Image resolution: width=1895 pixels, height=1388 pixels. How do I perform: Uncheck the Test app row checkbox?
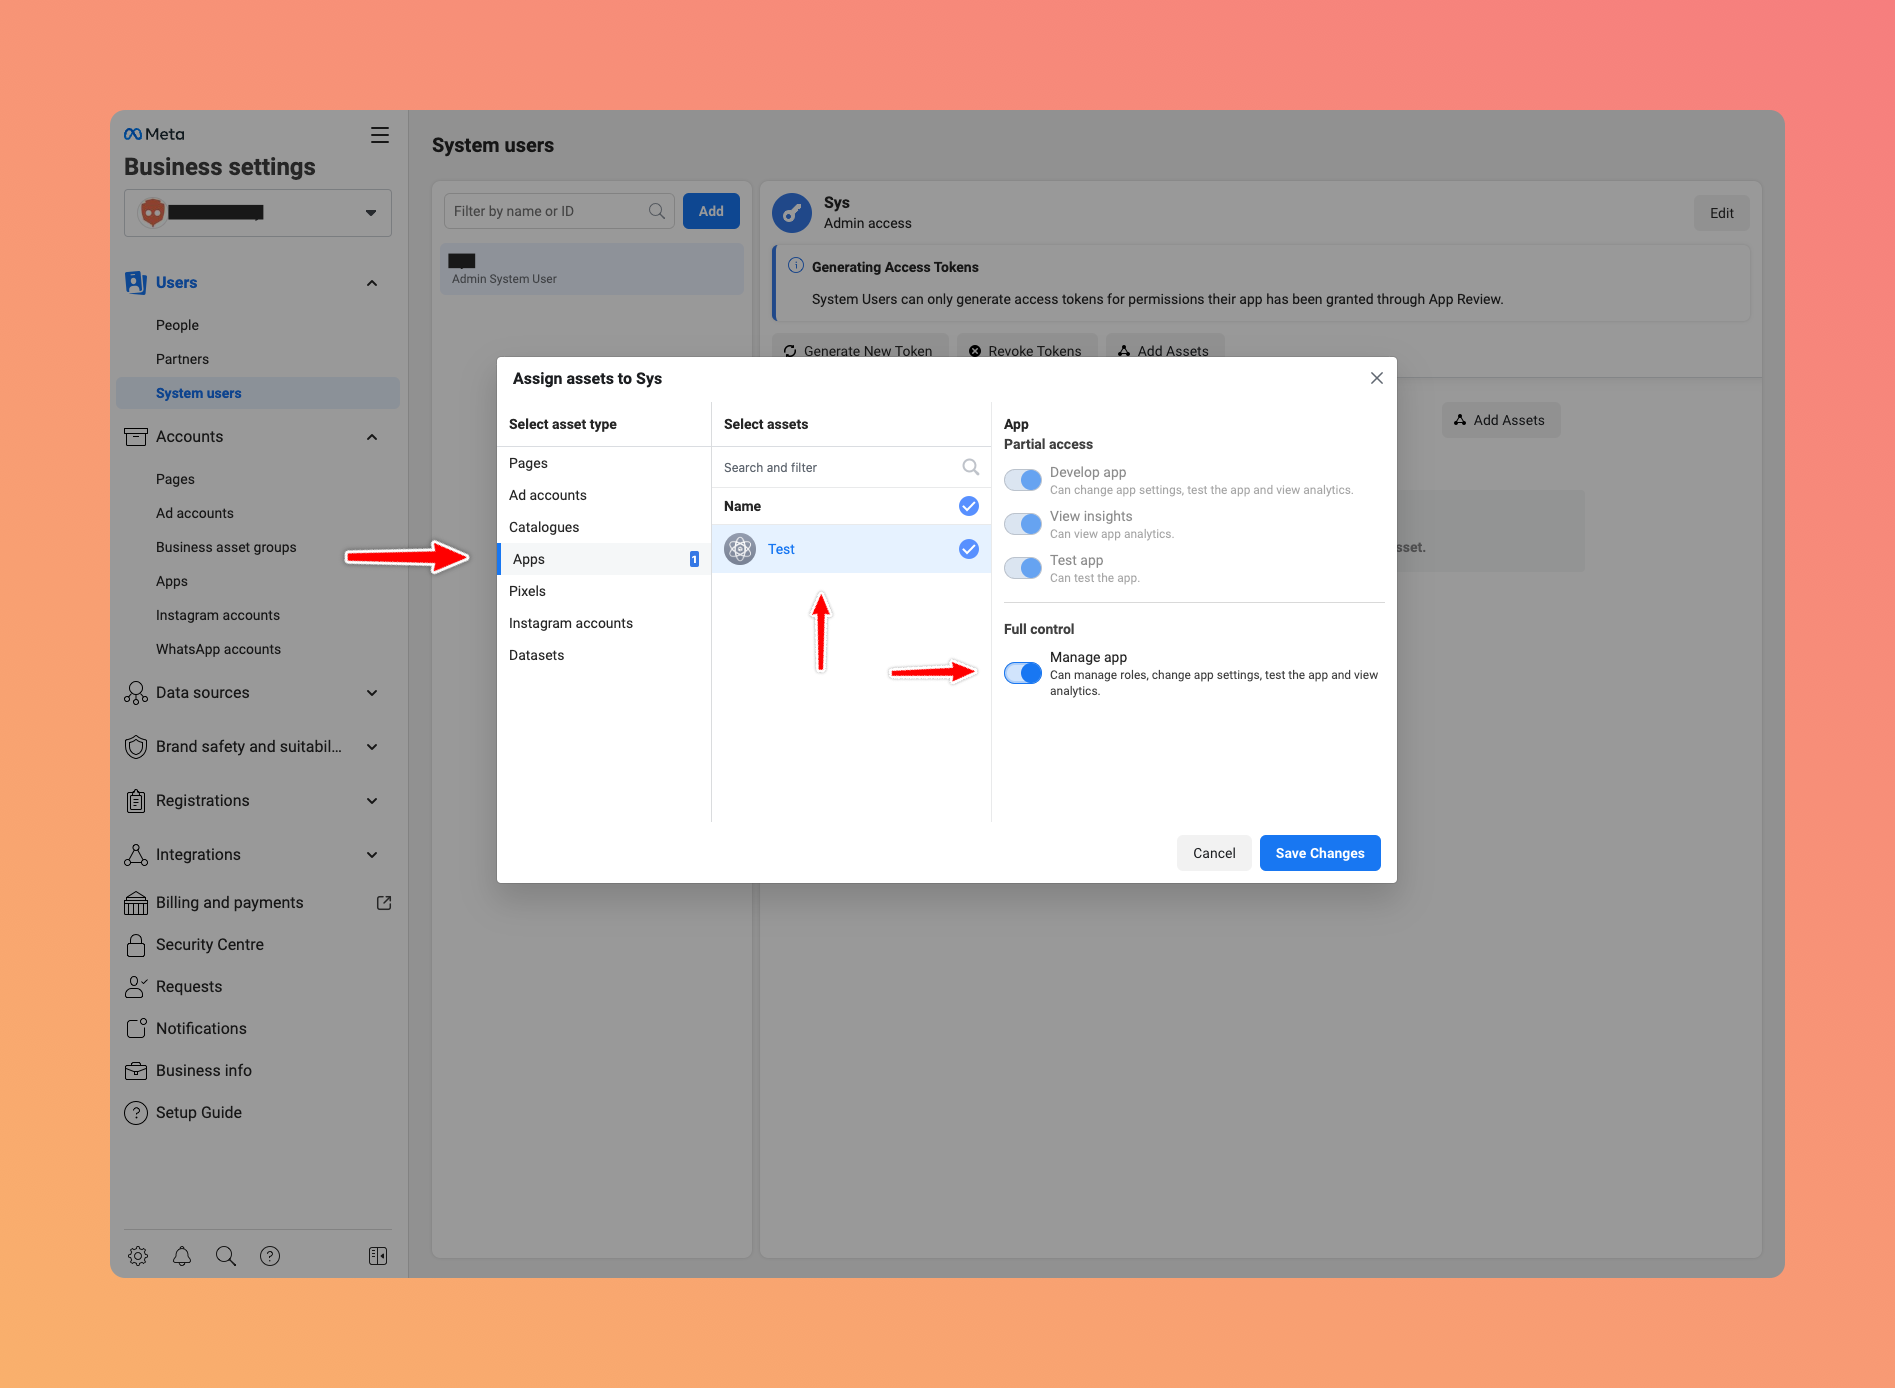coord(968,549)
